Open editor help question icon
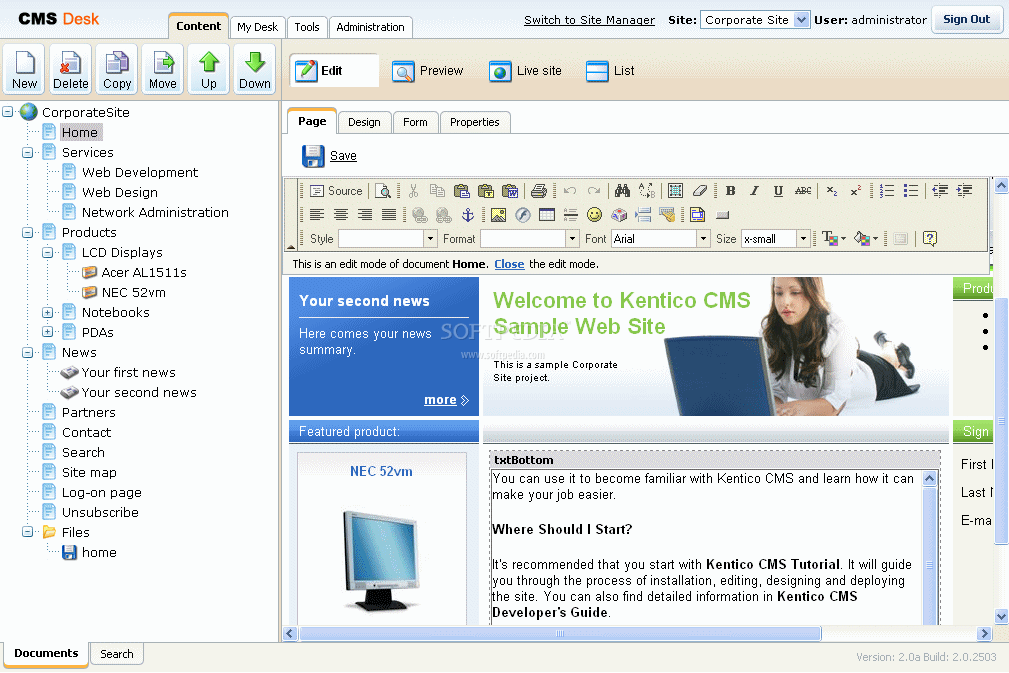1009x673 pixels. point(929,239)
